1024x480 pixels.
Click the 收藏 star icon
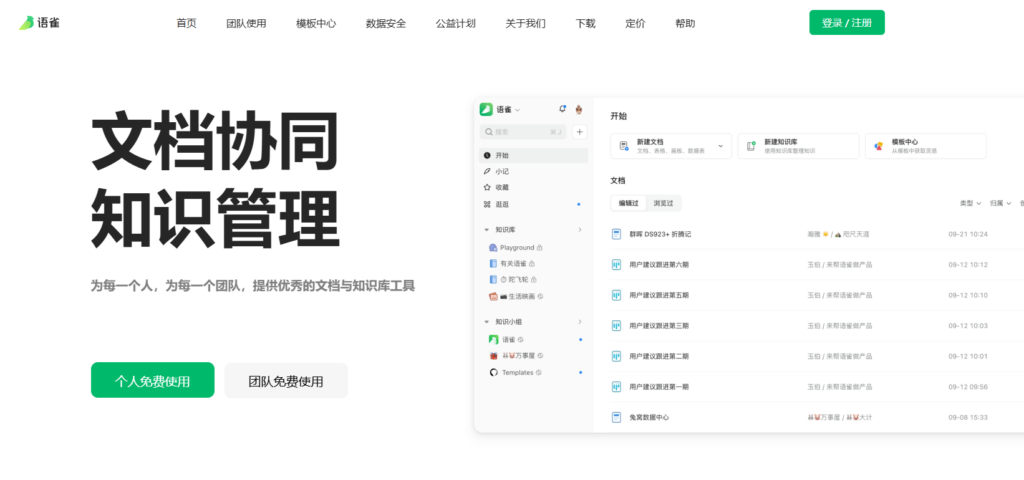(487, 187)
